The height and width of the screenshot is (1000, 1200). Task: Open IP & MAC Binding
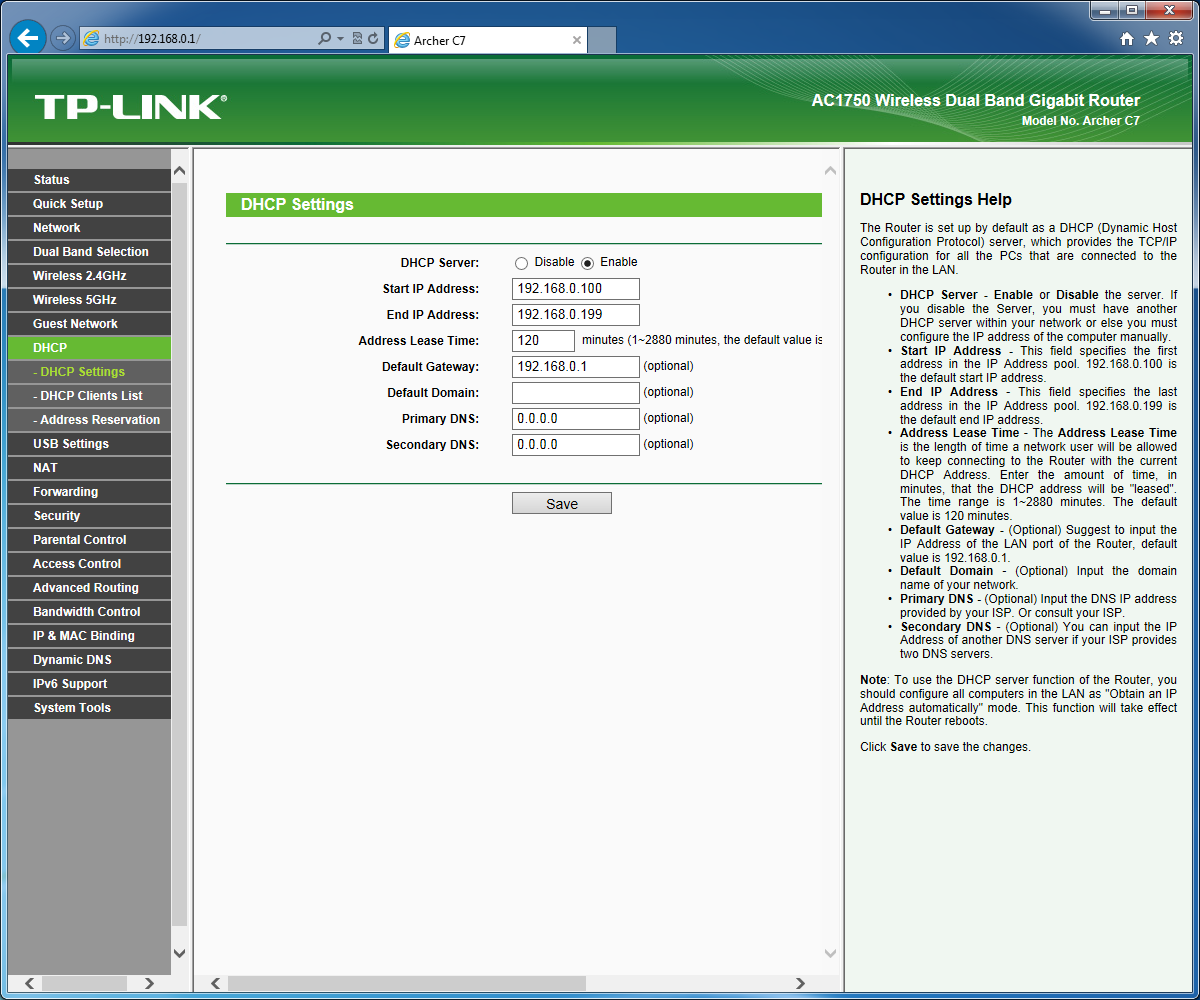pos(89,636)
